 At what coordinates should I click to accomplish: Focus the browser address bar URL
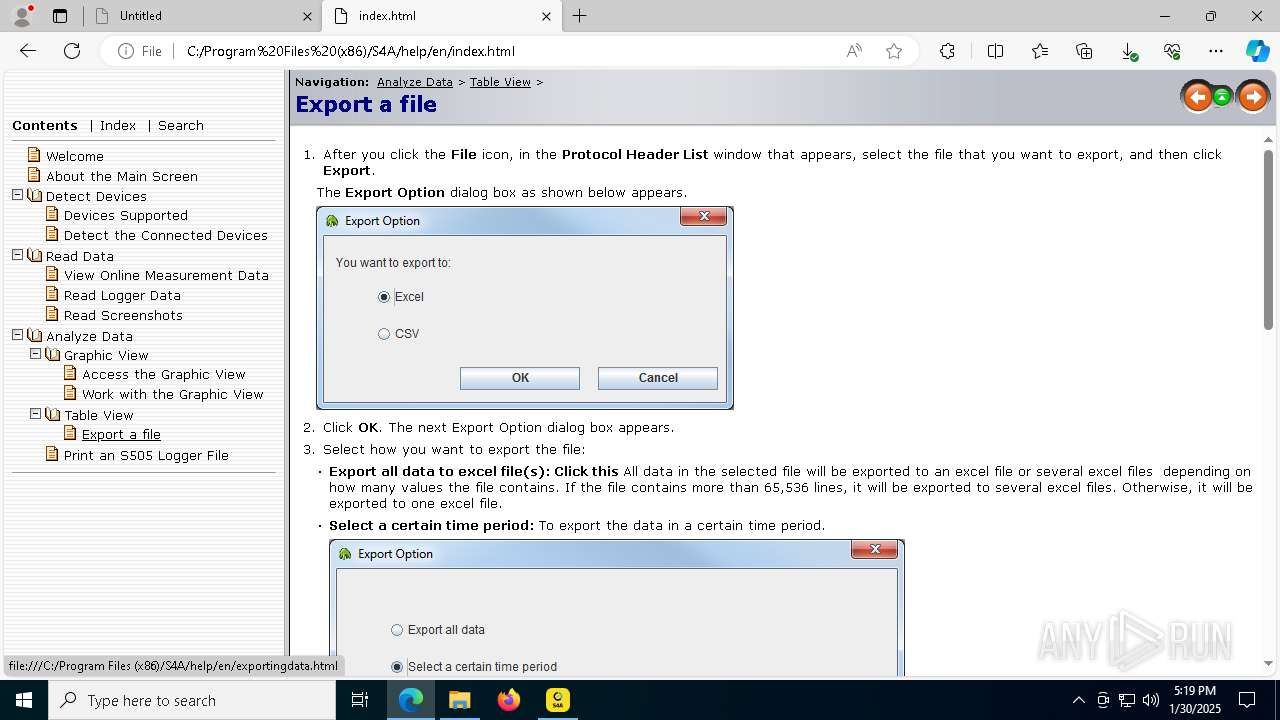pyautogui.click(x=351, y=51)
